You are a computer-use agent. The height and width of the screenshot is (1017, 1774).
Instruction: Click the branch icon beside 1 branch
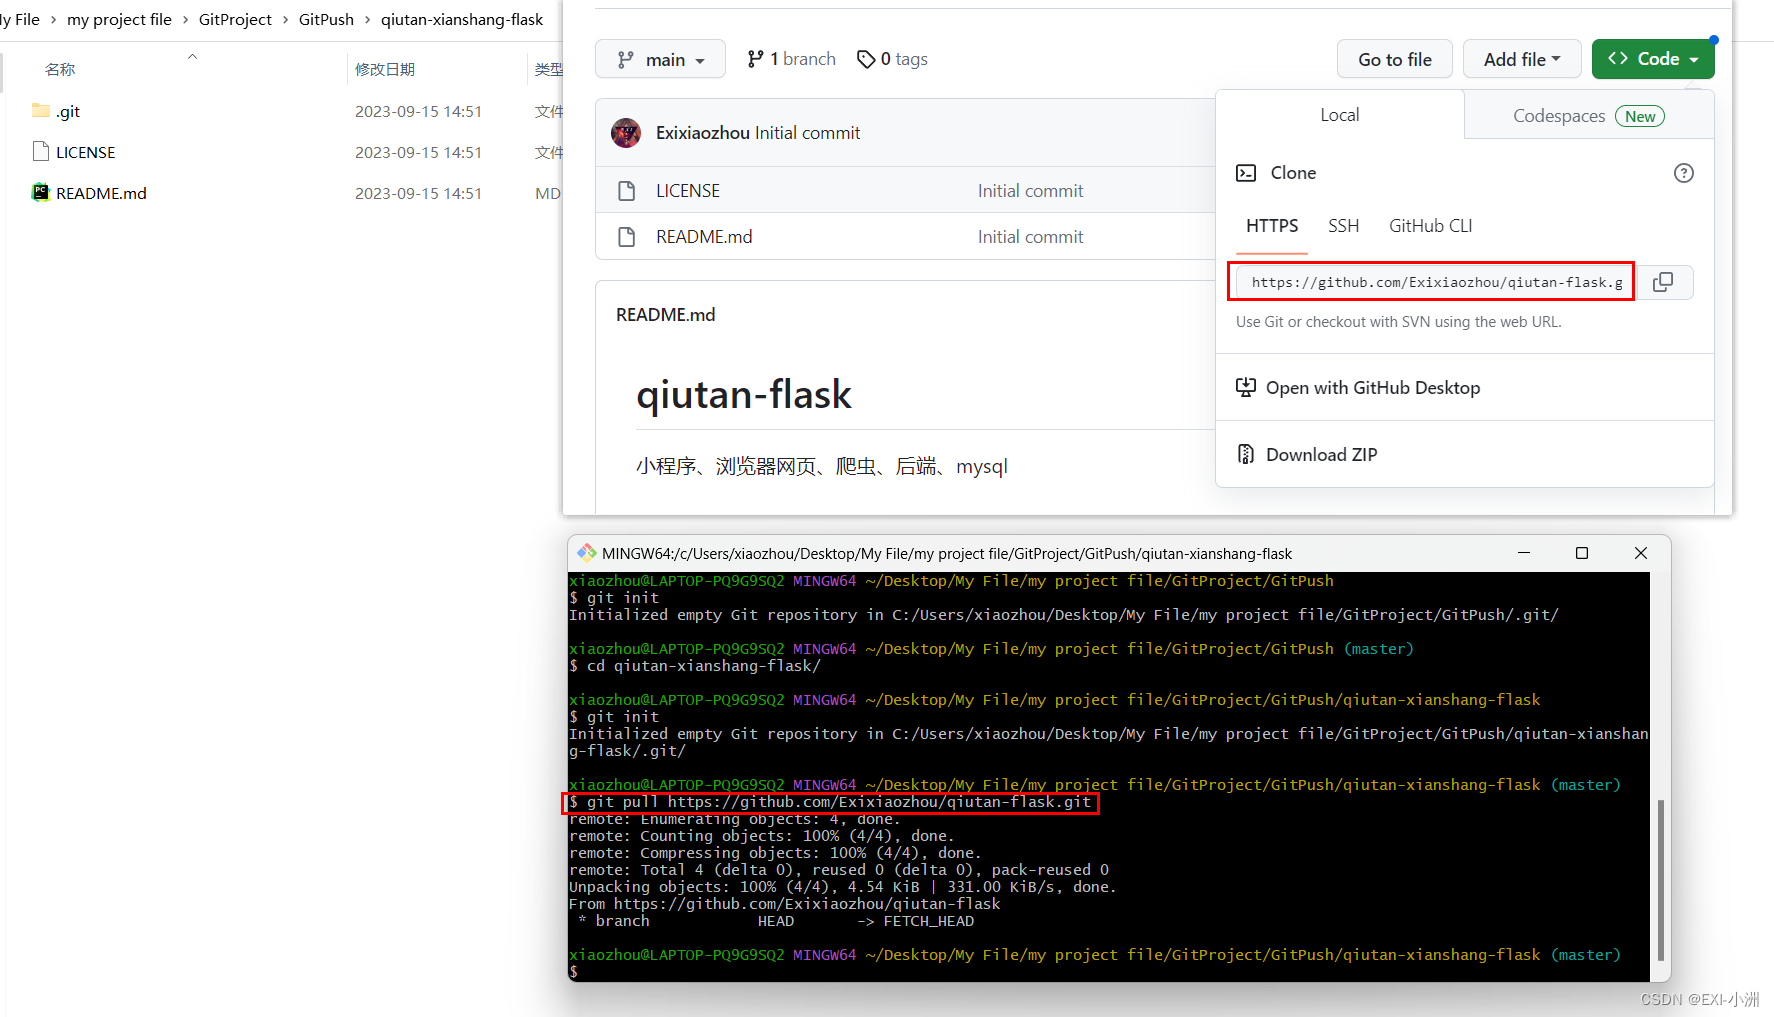pos(755,60)
